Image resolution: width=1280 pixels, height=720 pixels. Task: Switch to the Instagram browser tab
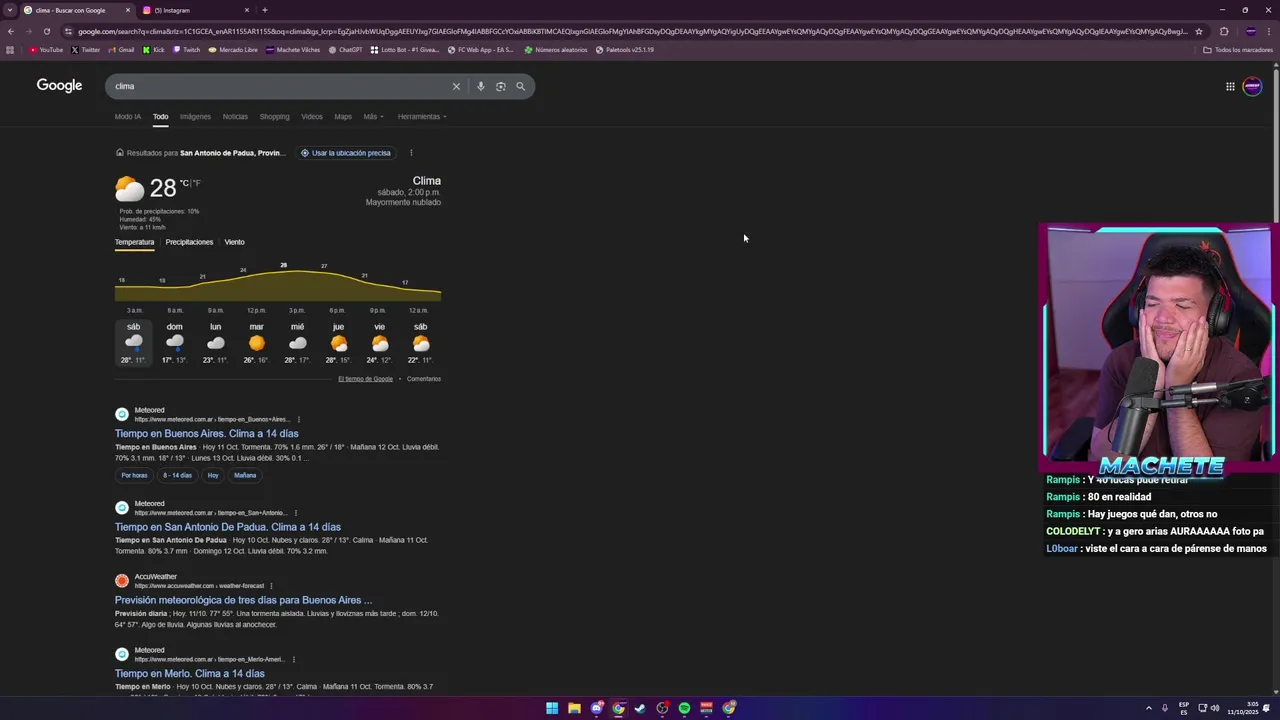click(x=195, y=10)
